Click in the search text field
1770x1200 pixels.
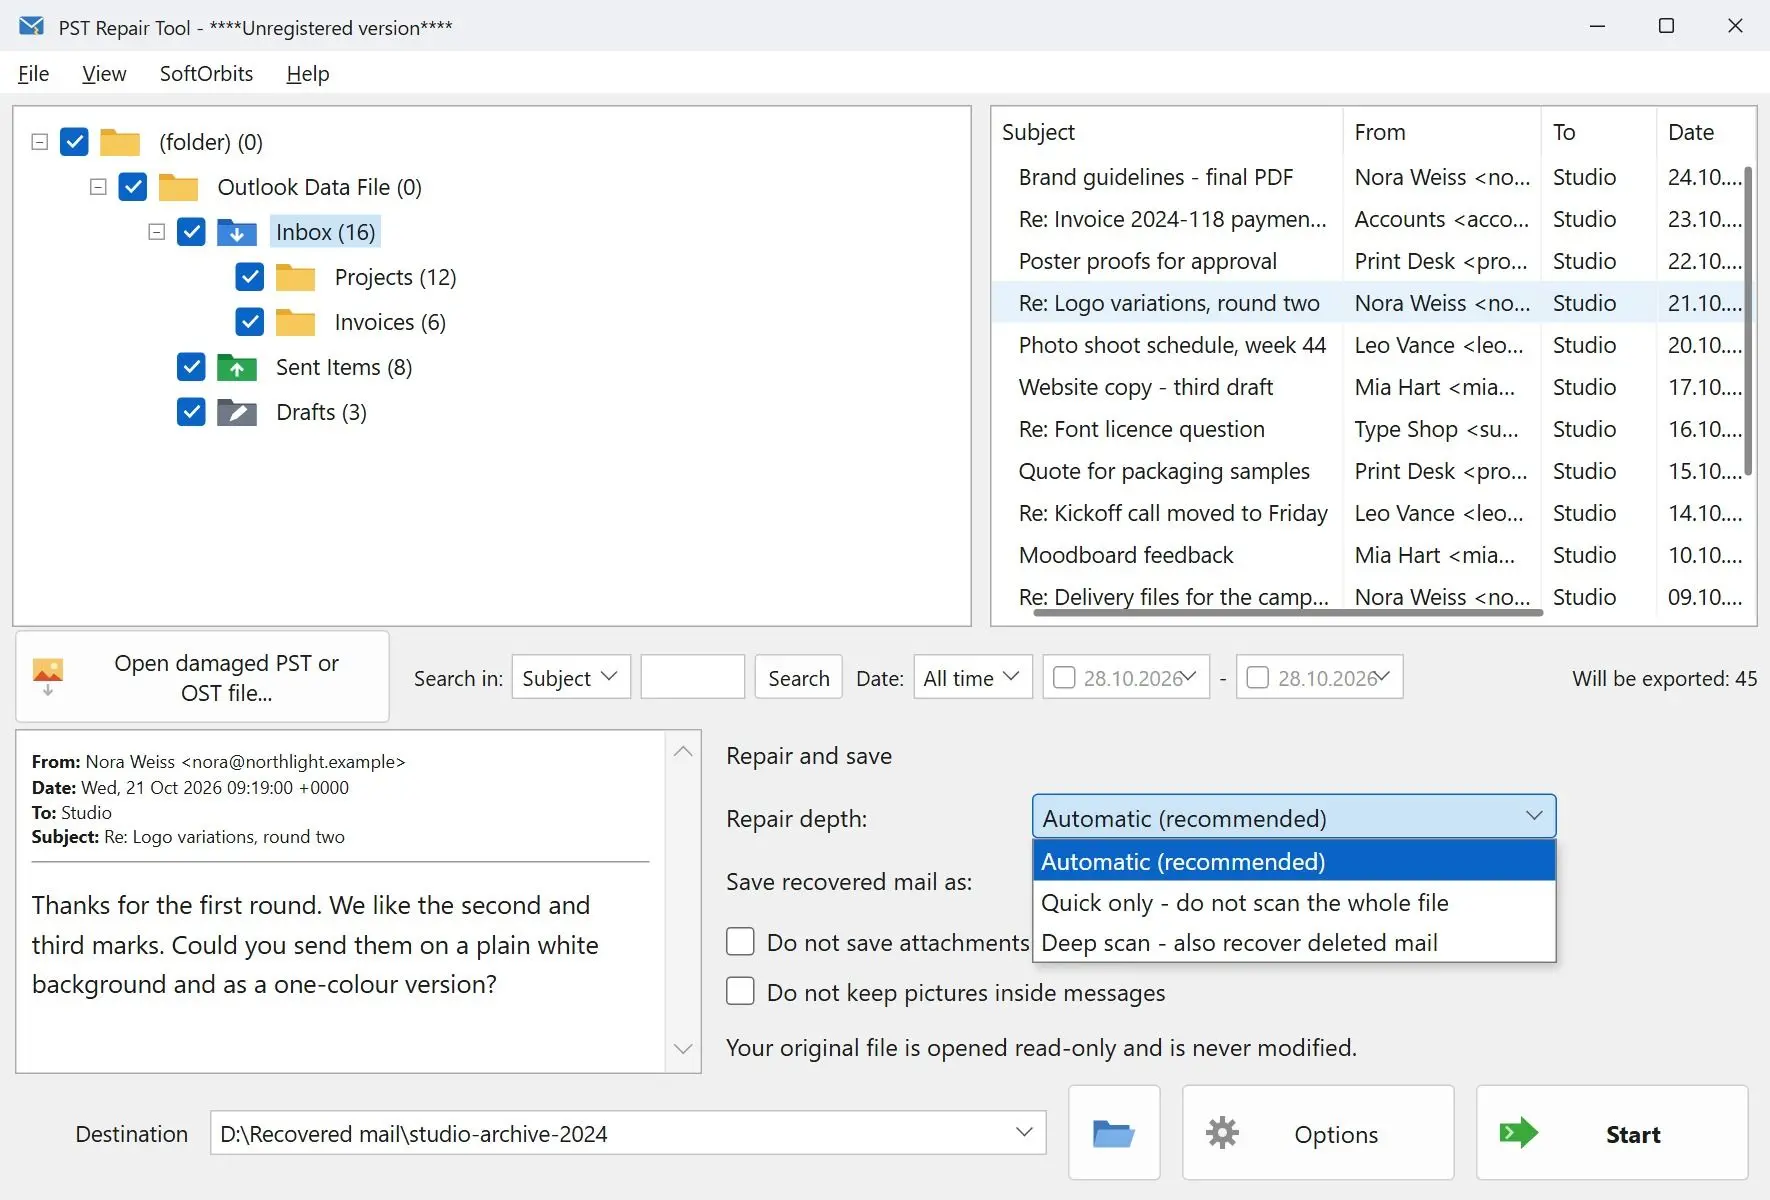pos(692,677)
